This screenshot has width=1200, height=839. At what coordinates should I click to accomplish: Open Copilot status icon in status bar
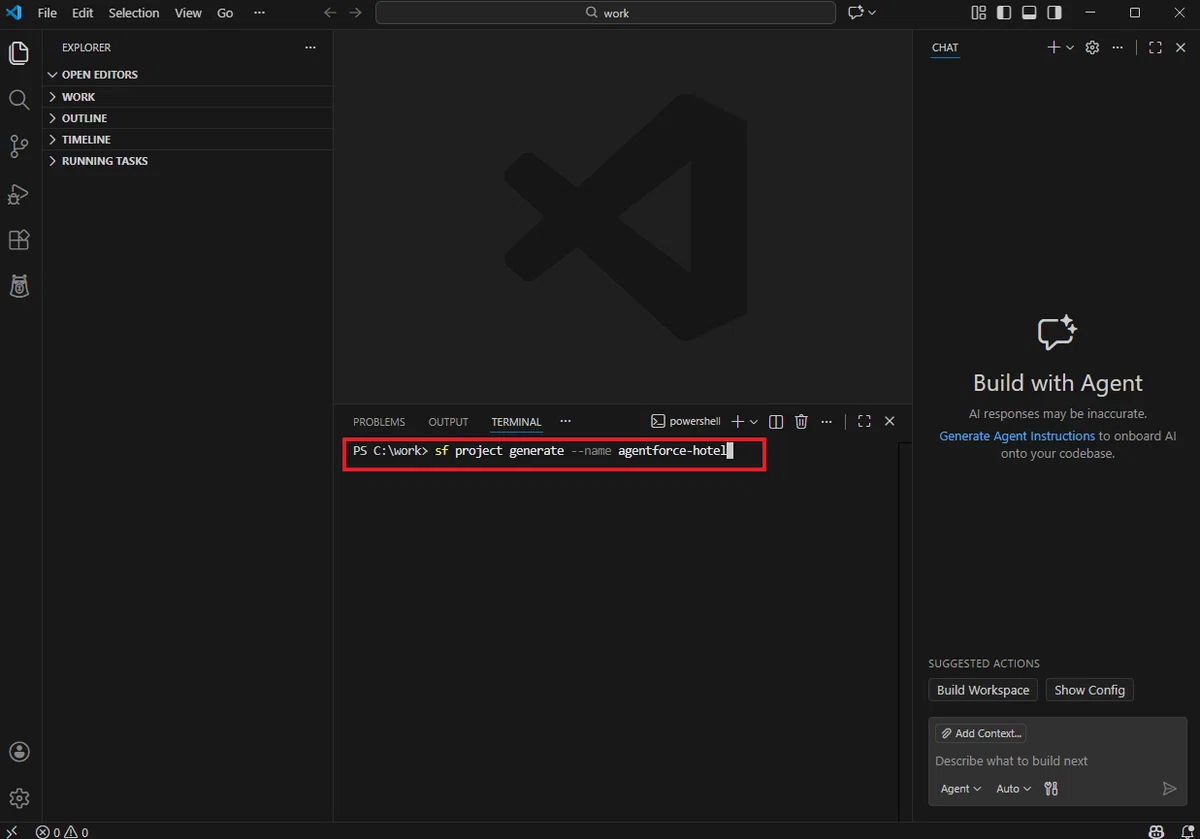[x=1157, y=831]
